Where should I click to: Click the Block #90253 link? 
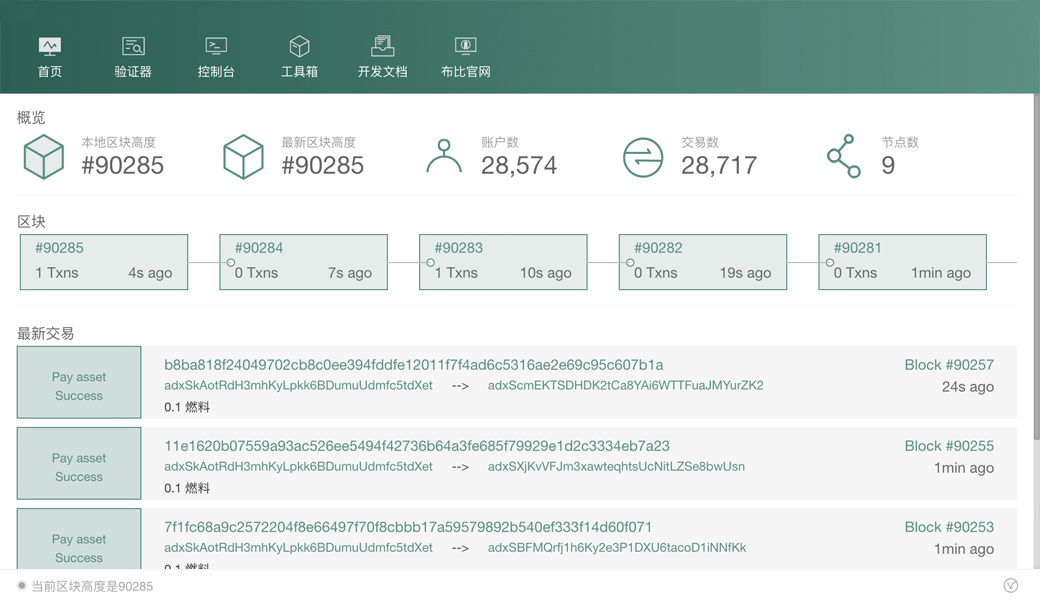coord(948,527)
